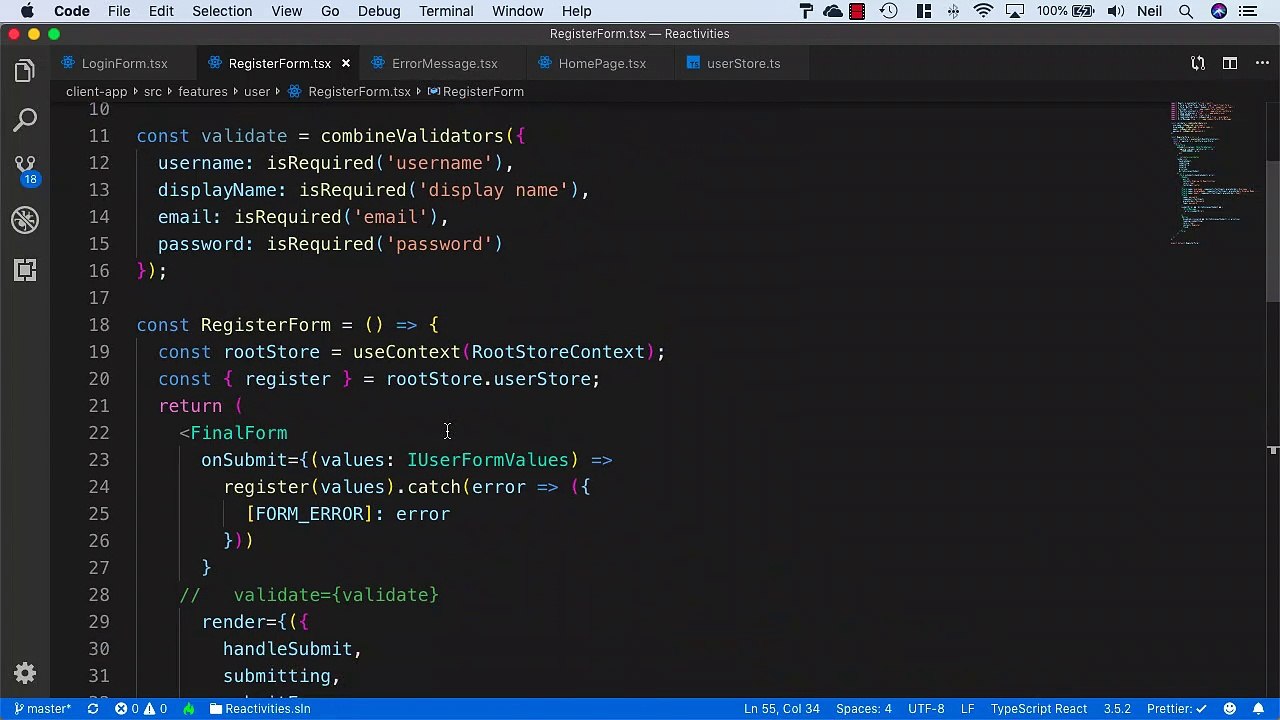The image size is (1280, 720).
Task: Close the RegisterForm.tsx tab
Action: click(x=346, y=63)
